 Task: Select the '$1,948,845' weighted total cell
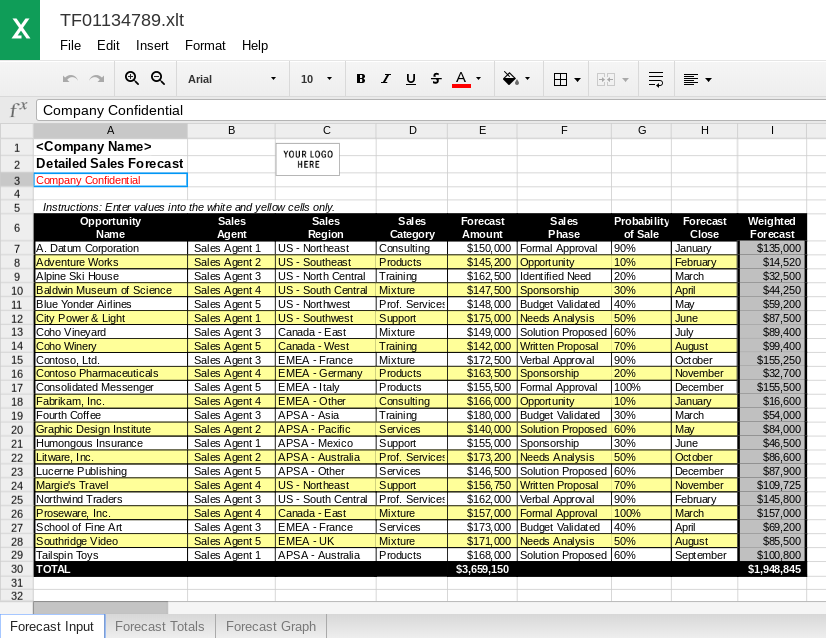pos(772,570)
